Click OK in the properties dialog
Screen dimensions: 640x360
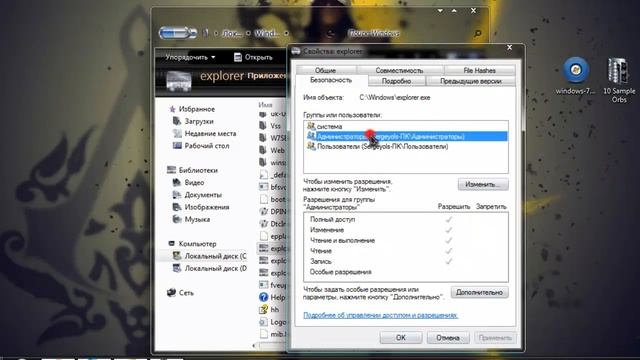point(400,338)
